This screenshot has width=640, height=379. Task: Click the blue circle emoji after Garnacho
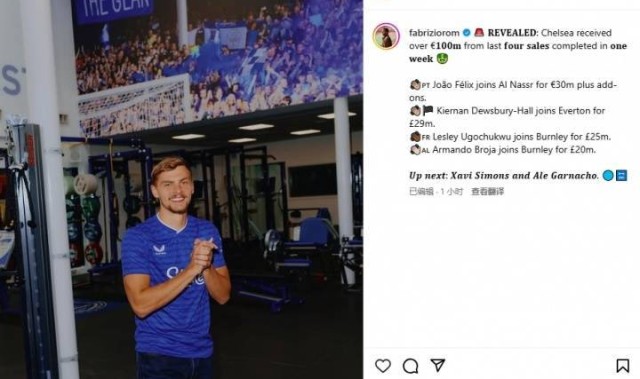pyautogui.click(x=608, y=175)
